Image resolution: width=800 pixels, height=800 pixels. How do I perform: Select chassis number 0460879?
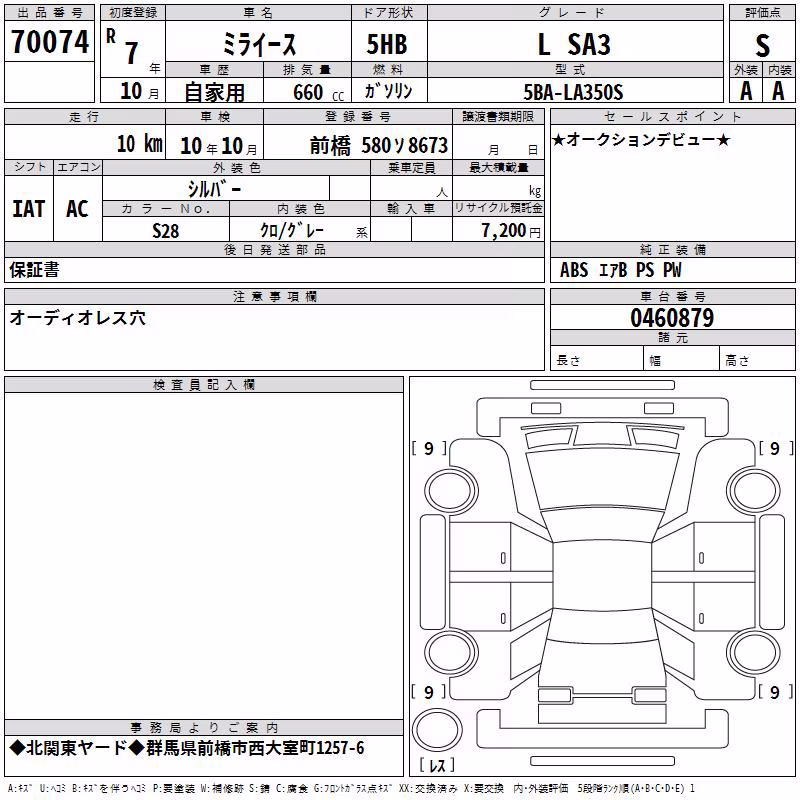click(672, 318)
